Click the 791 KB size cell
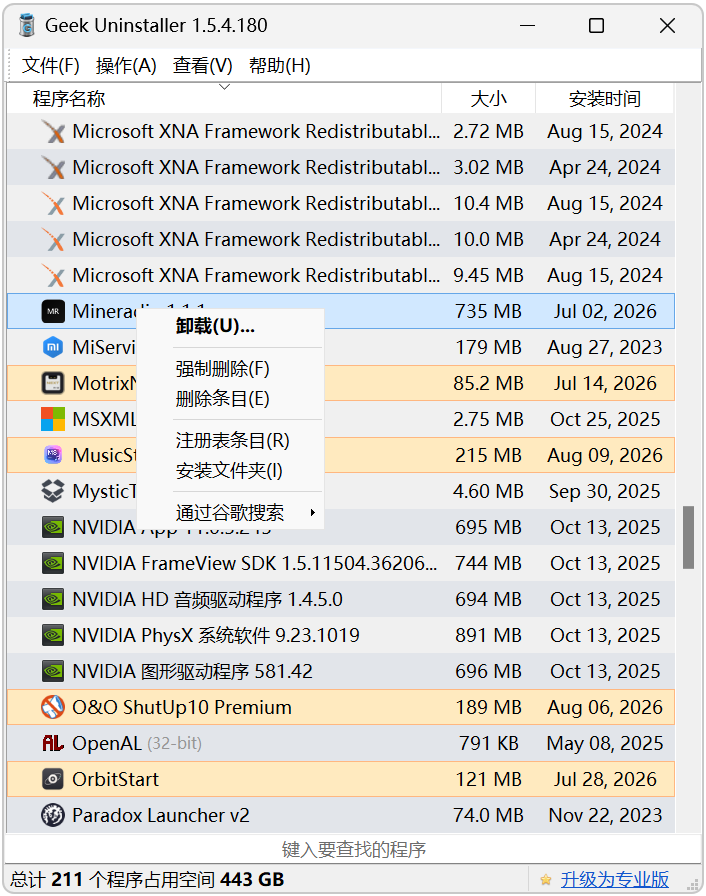Viewport: 706px width, 896px height. tap(489, 743)
